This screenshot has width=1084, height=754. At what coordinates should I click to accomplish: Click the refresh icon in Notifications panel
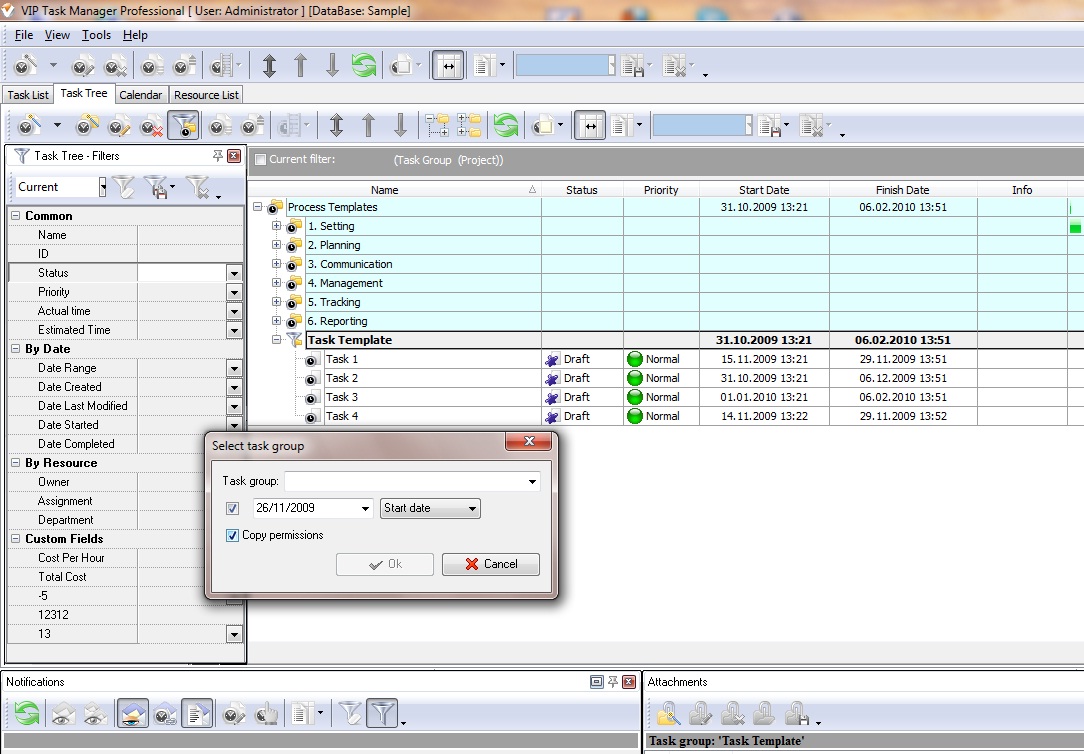(x=27, y=714)
